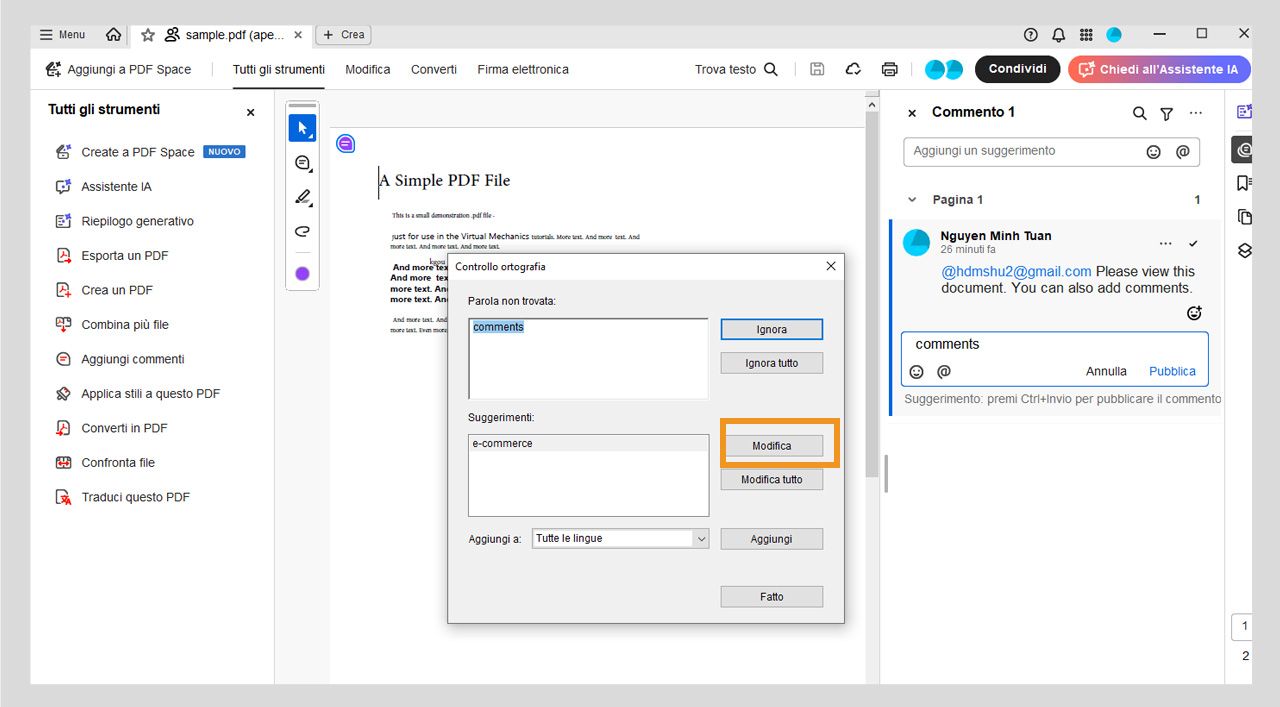Click the Aggiungi button in dialog
1280x707 pixels.
point(772,539)
